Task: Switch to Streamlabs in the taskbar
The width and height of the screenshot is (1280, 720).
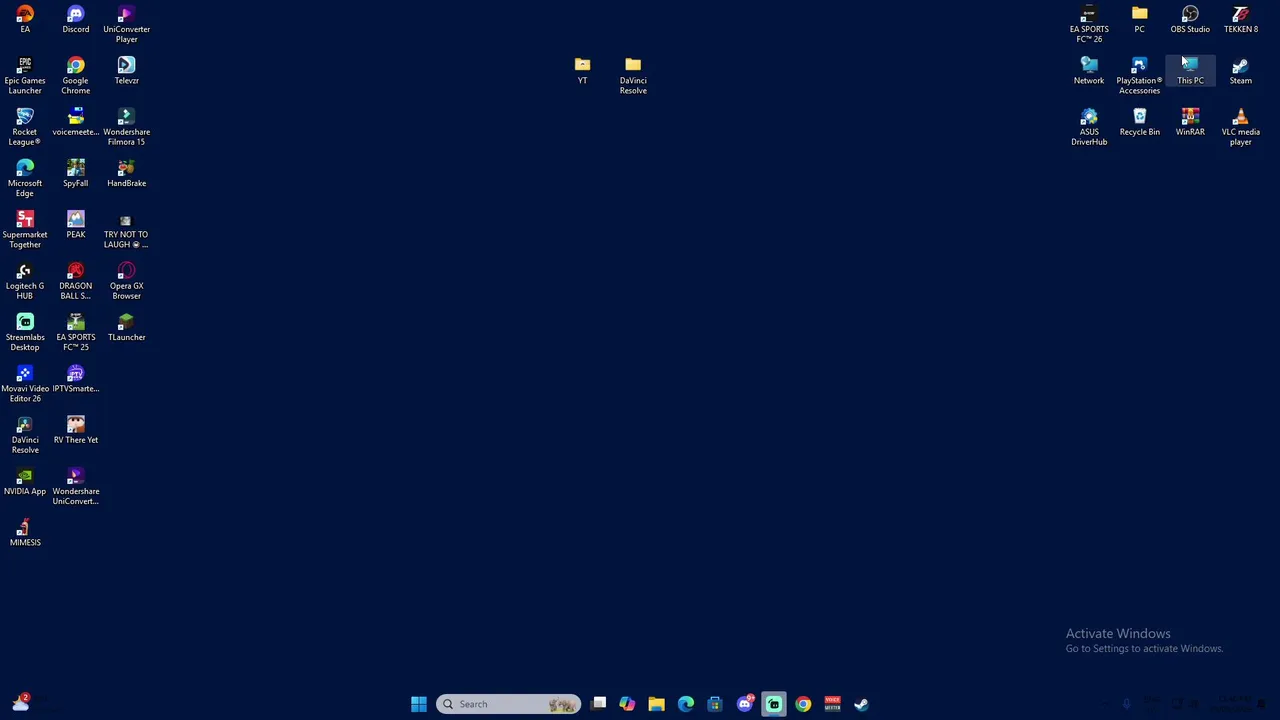Action: click(774, 704)
